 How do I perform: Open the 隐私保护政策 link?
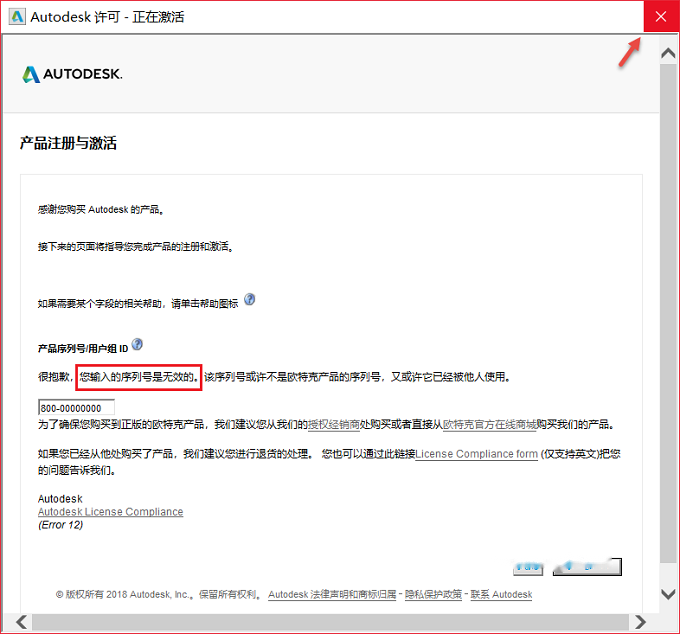click(x=433, y=595)
